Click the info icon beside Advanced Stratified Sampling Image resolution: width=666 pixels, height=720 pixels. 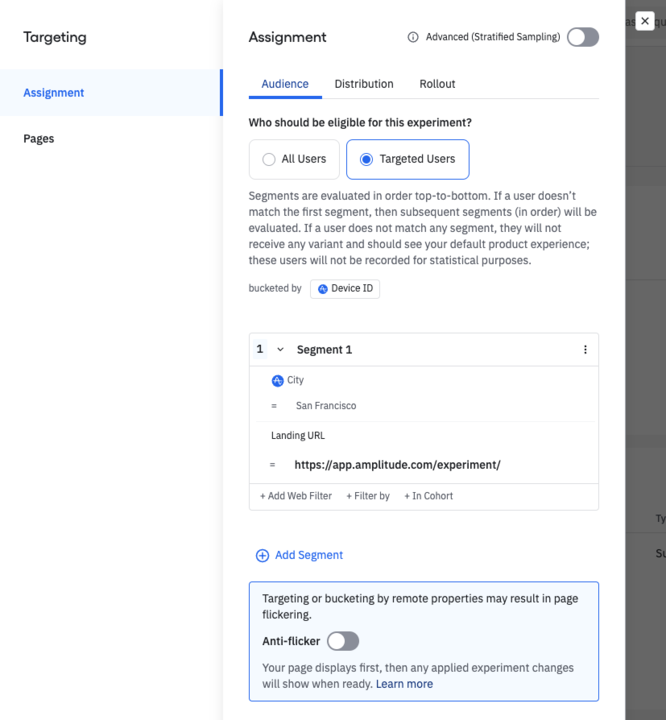413,37
